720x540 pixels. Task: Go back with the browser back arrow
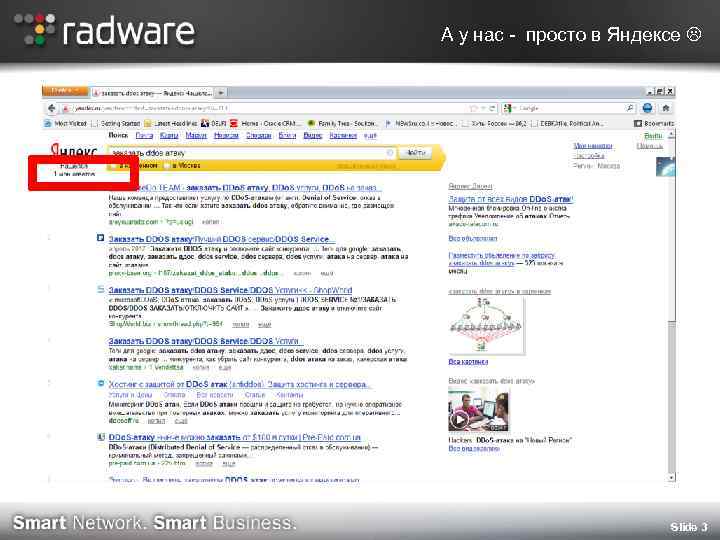pyautogui.click(x=51, y=108)
